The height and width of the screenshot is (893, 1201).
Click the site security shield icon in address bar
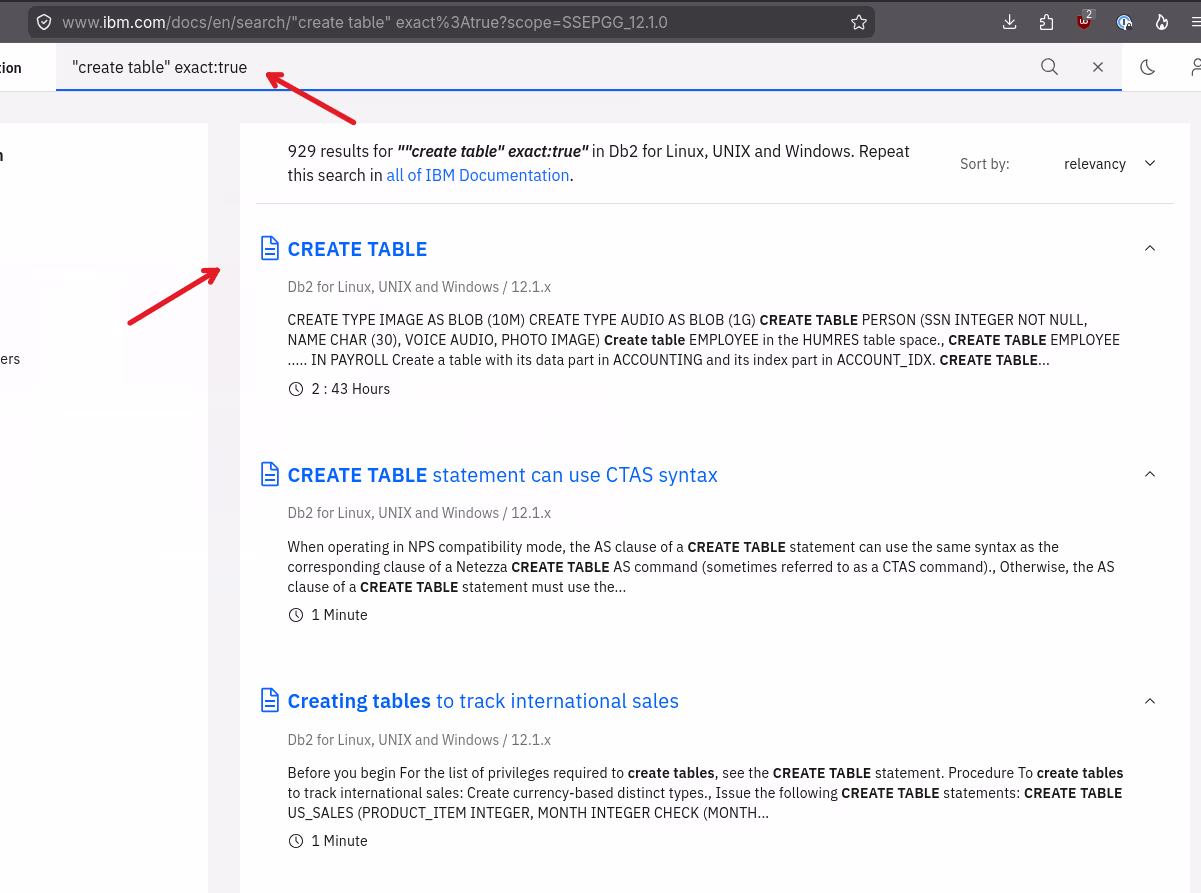pyautogui.click(x=44, y=22)
